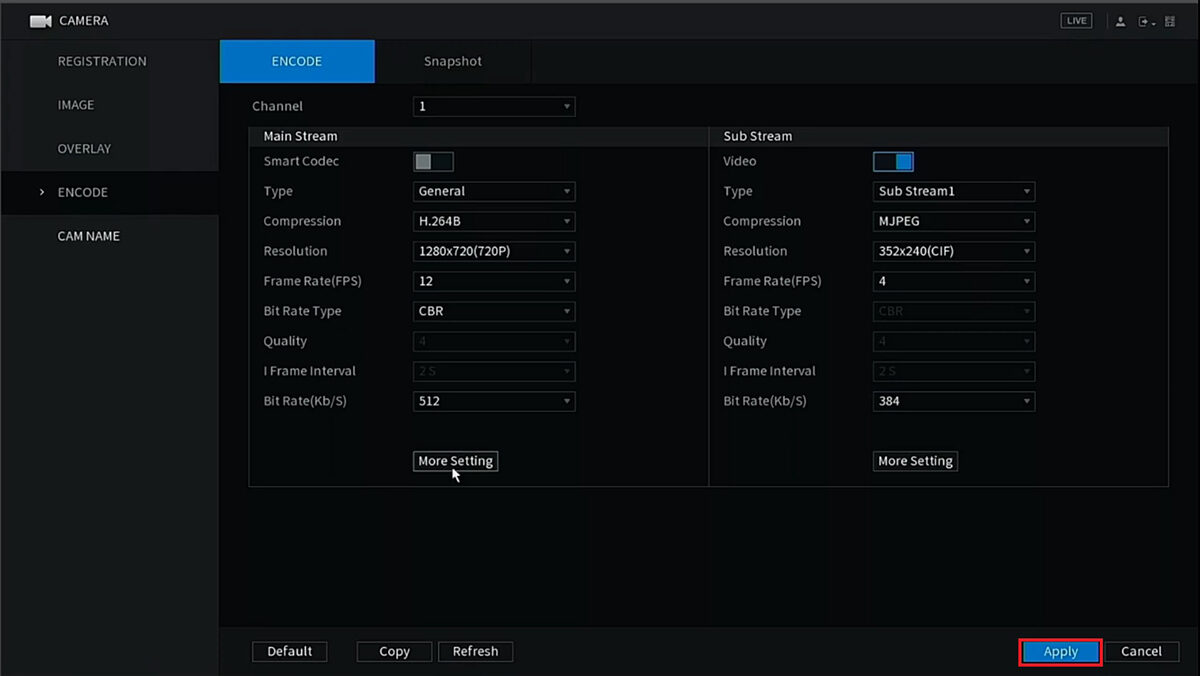Click the QR code icon top right
Viewport: 1200px width, 676px height.
1168,21
